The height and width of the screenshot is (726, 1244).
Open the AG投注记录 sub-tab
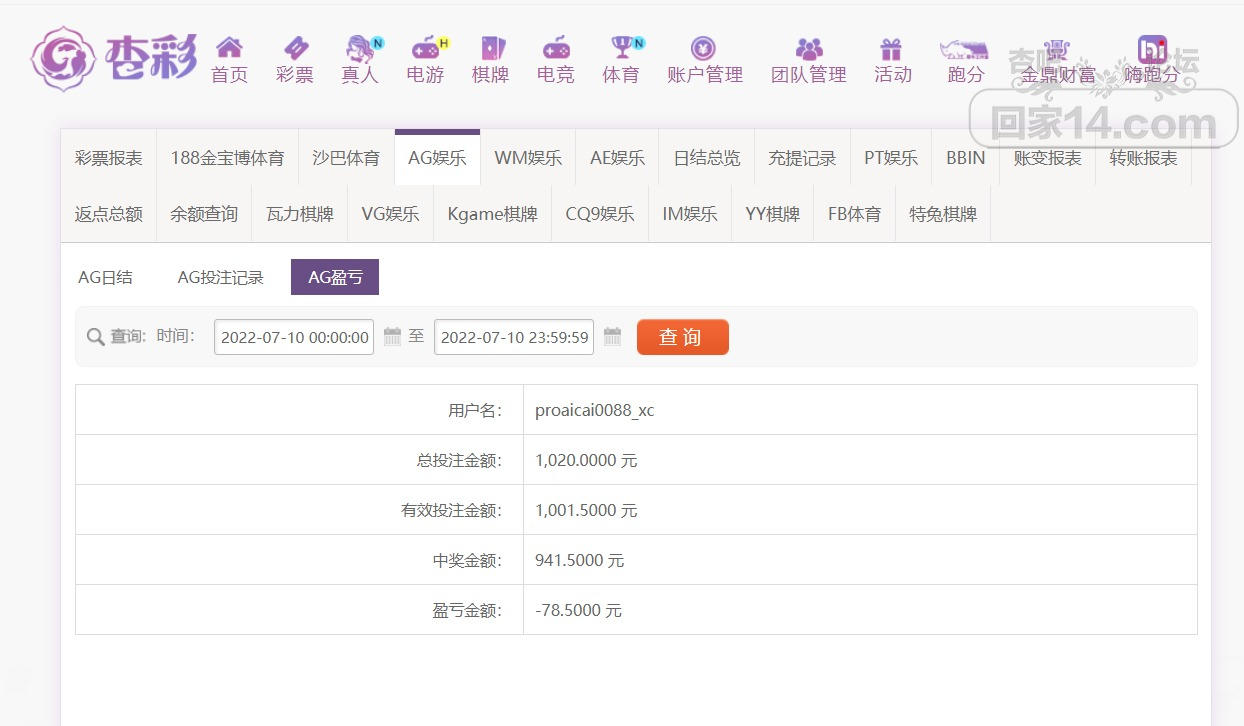tap(220, 278)
